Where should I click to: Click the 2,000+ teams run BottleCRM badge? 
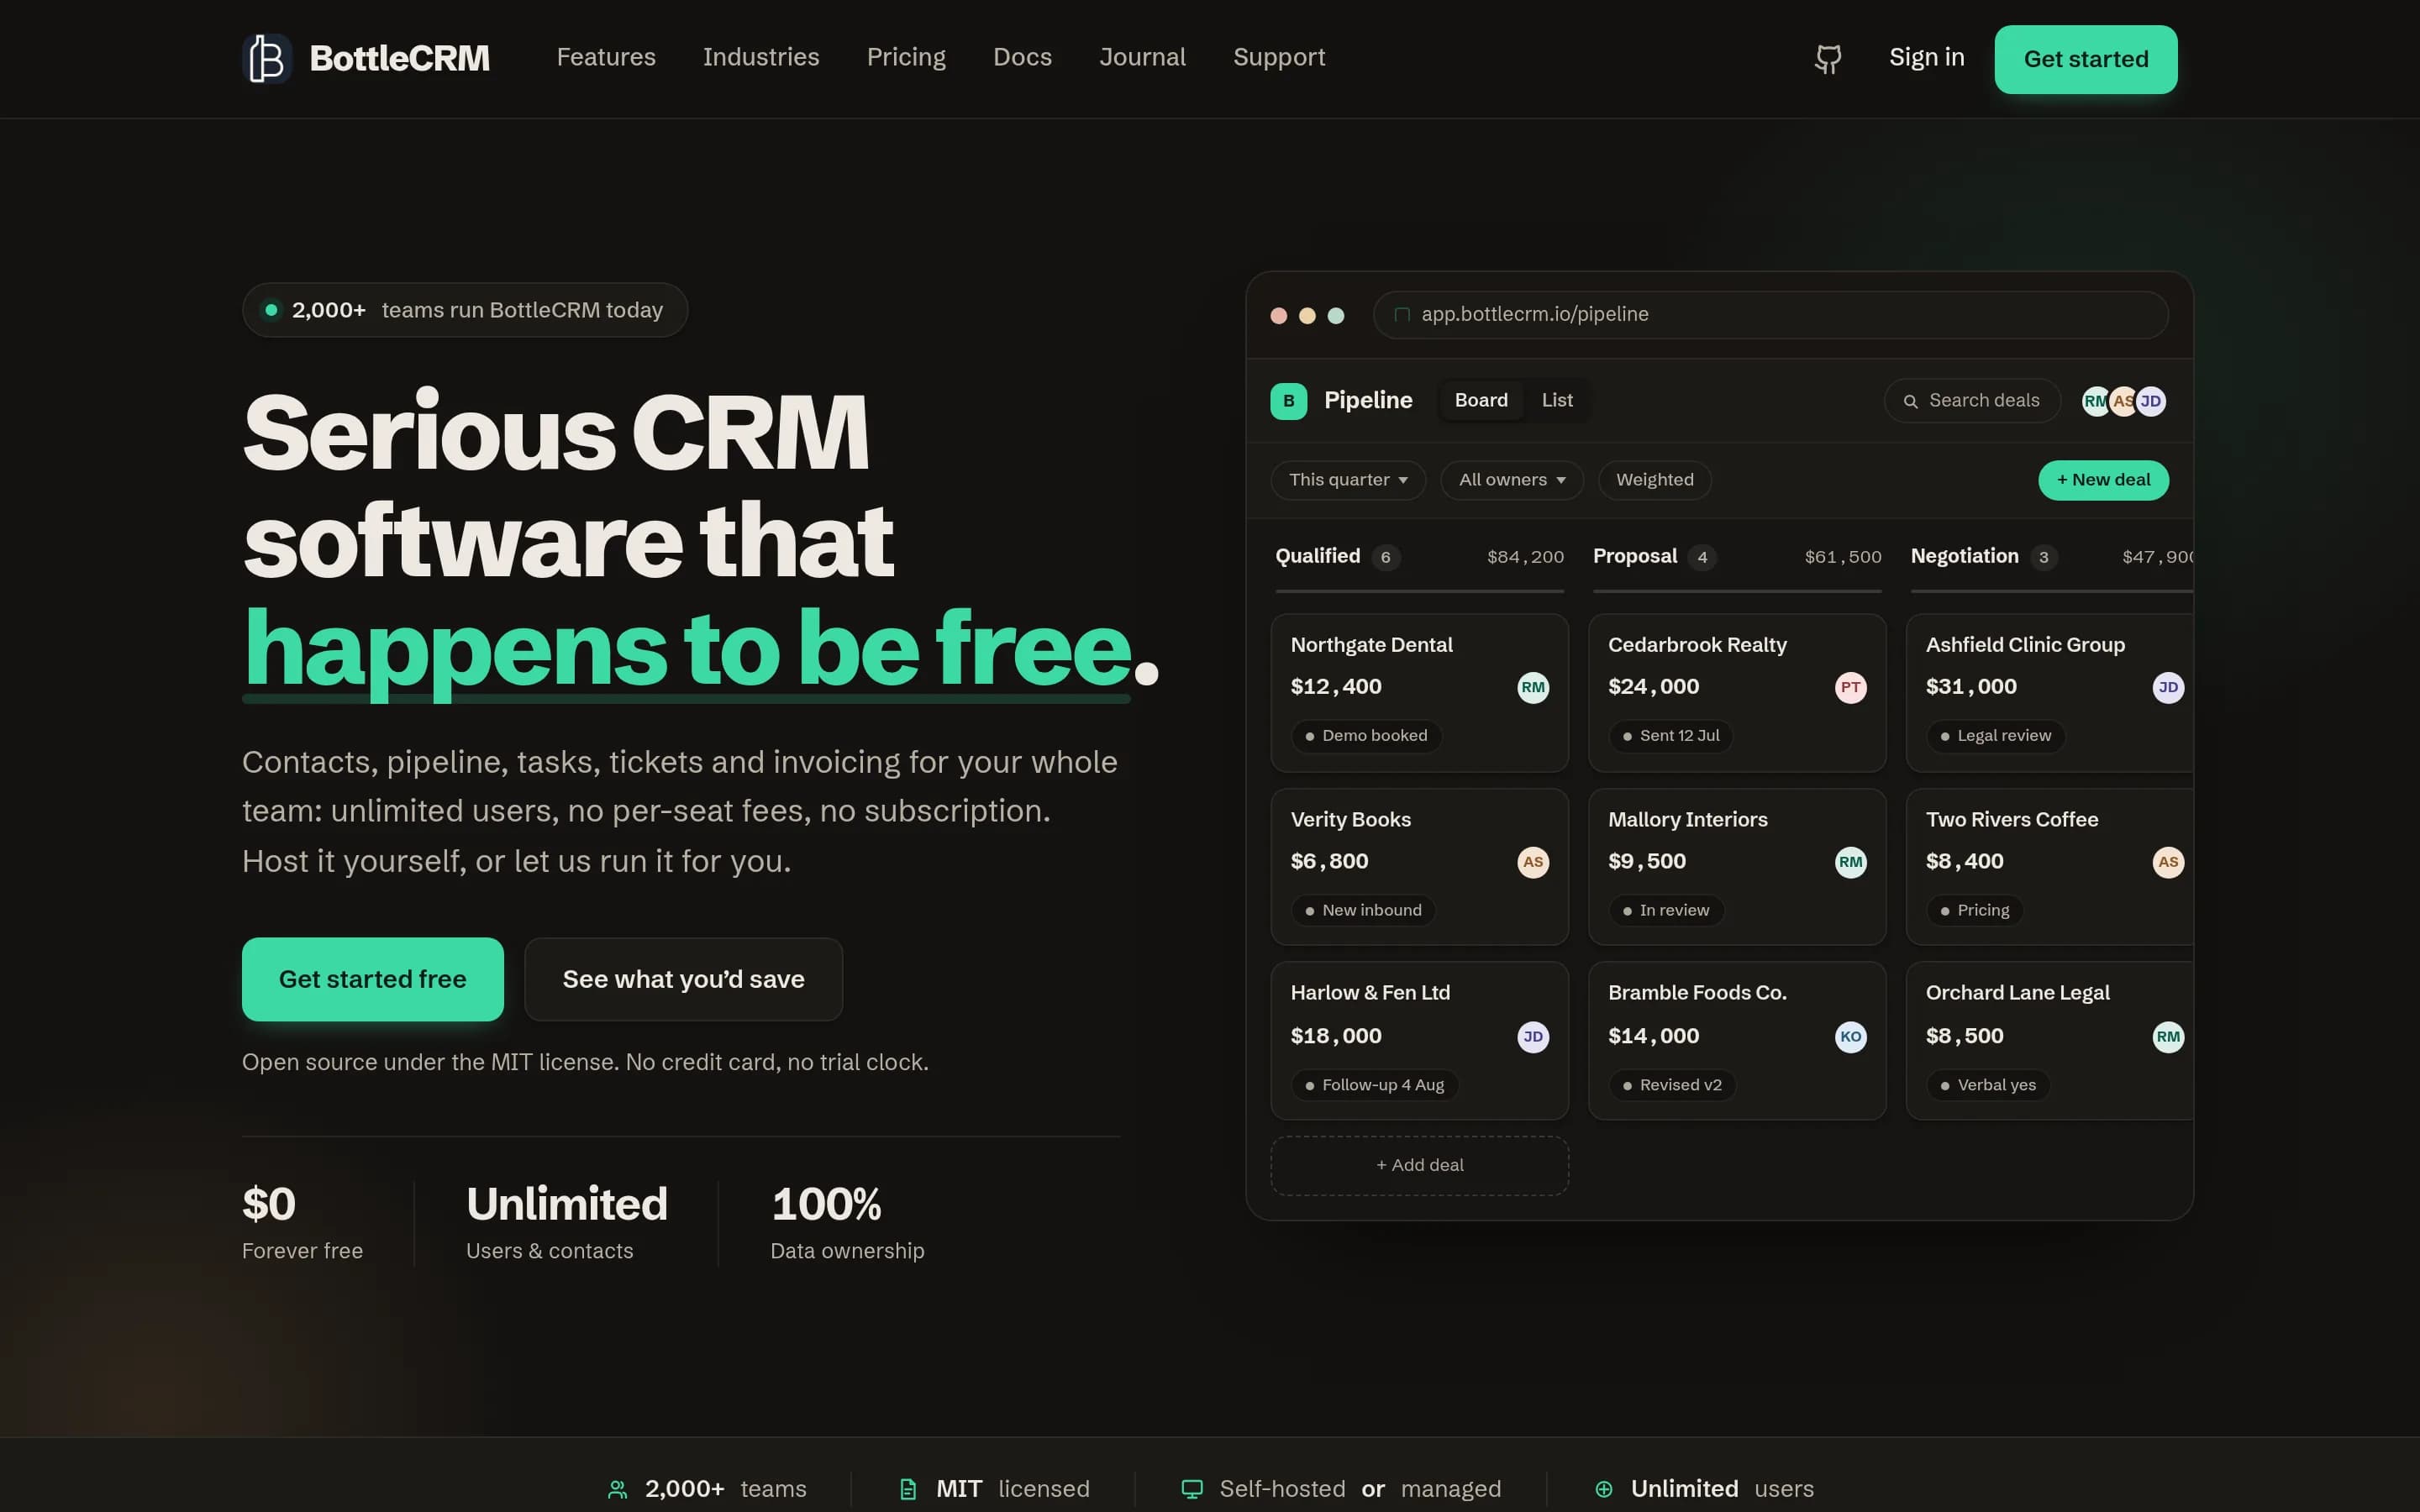(x=465, y=310)
